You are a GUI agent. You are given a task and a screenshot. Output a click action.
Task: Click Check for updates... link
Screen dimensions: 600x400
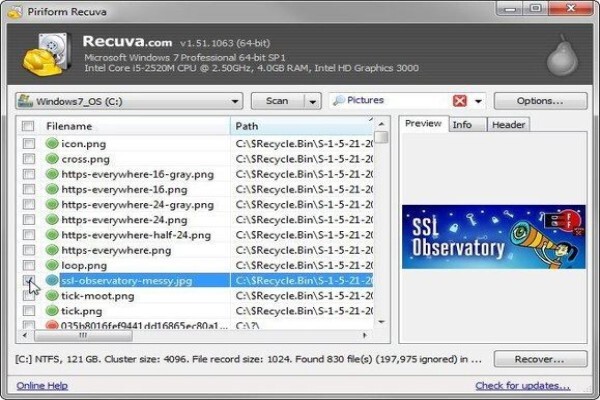click(523, 385)
